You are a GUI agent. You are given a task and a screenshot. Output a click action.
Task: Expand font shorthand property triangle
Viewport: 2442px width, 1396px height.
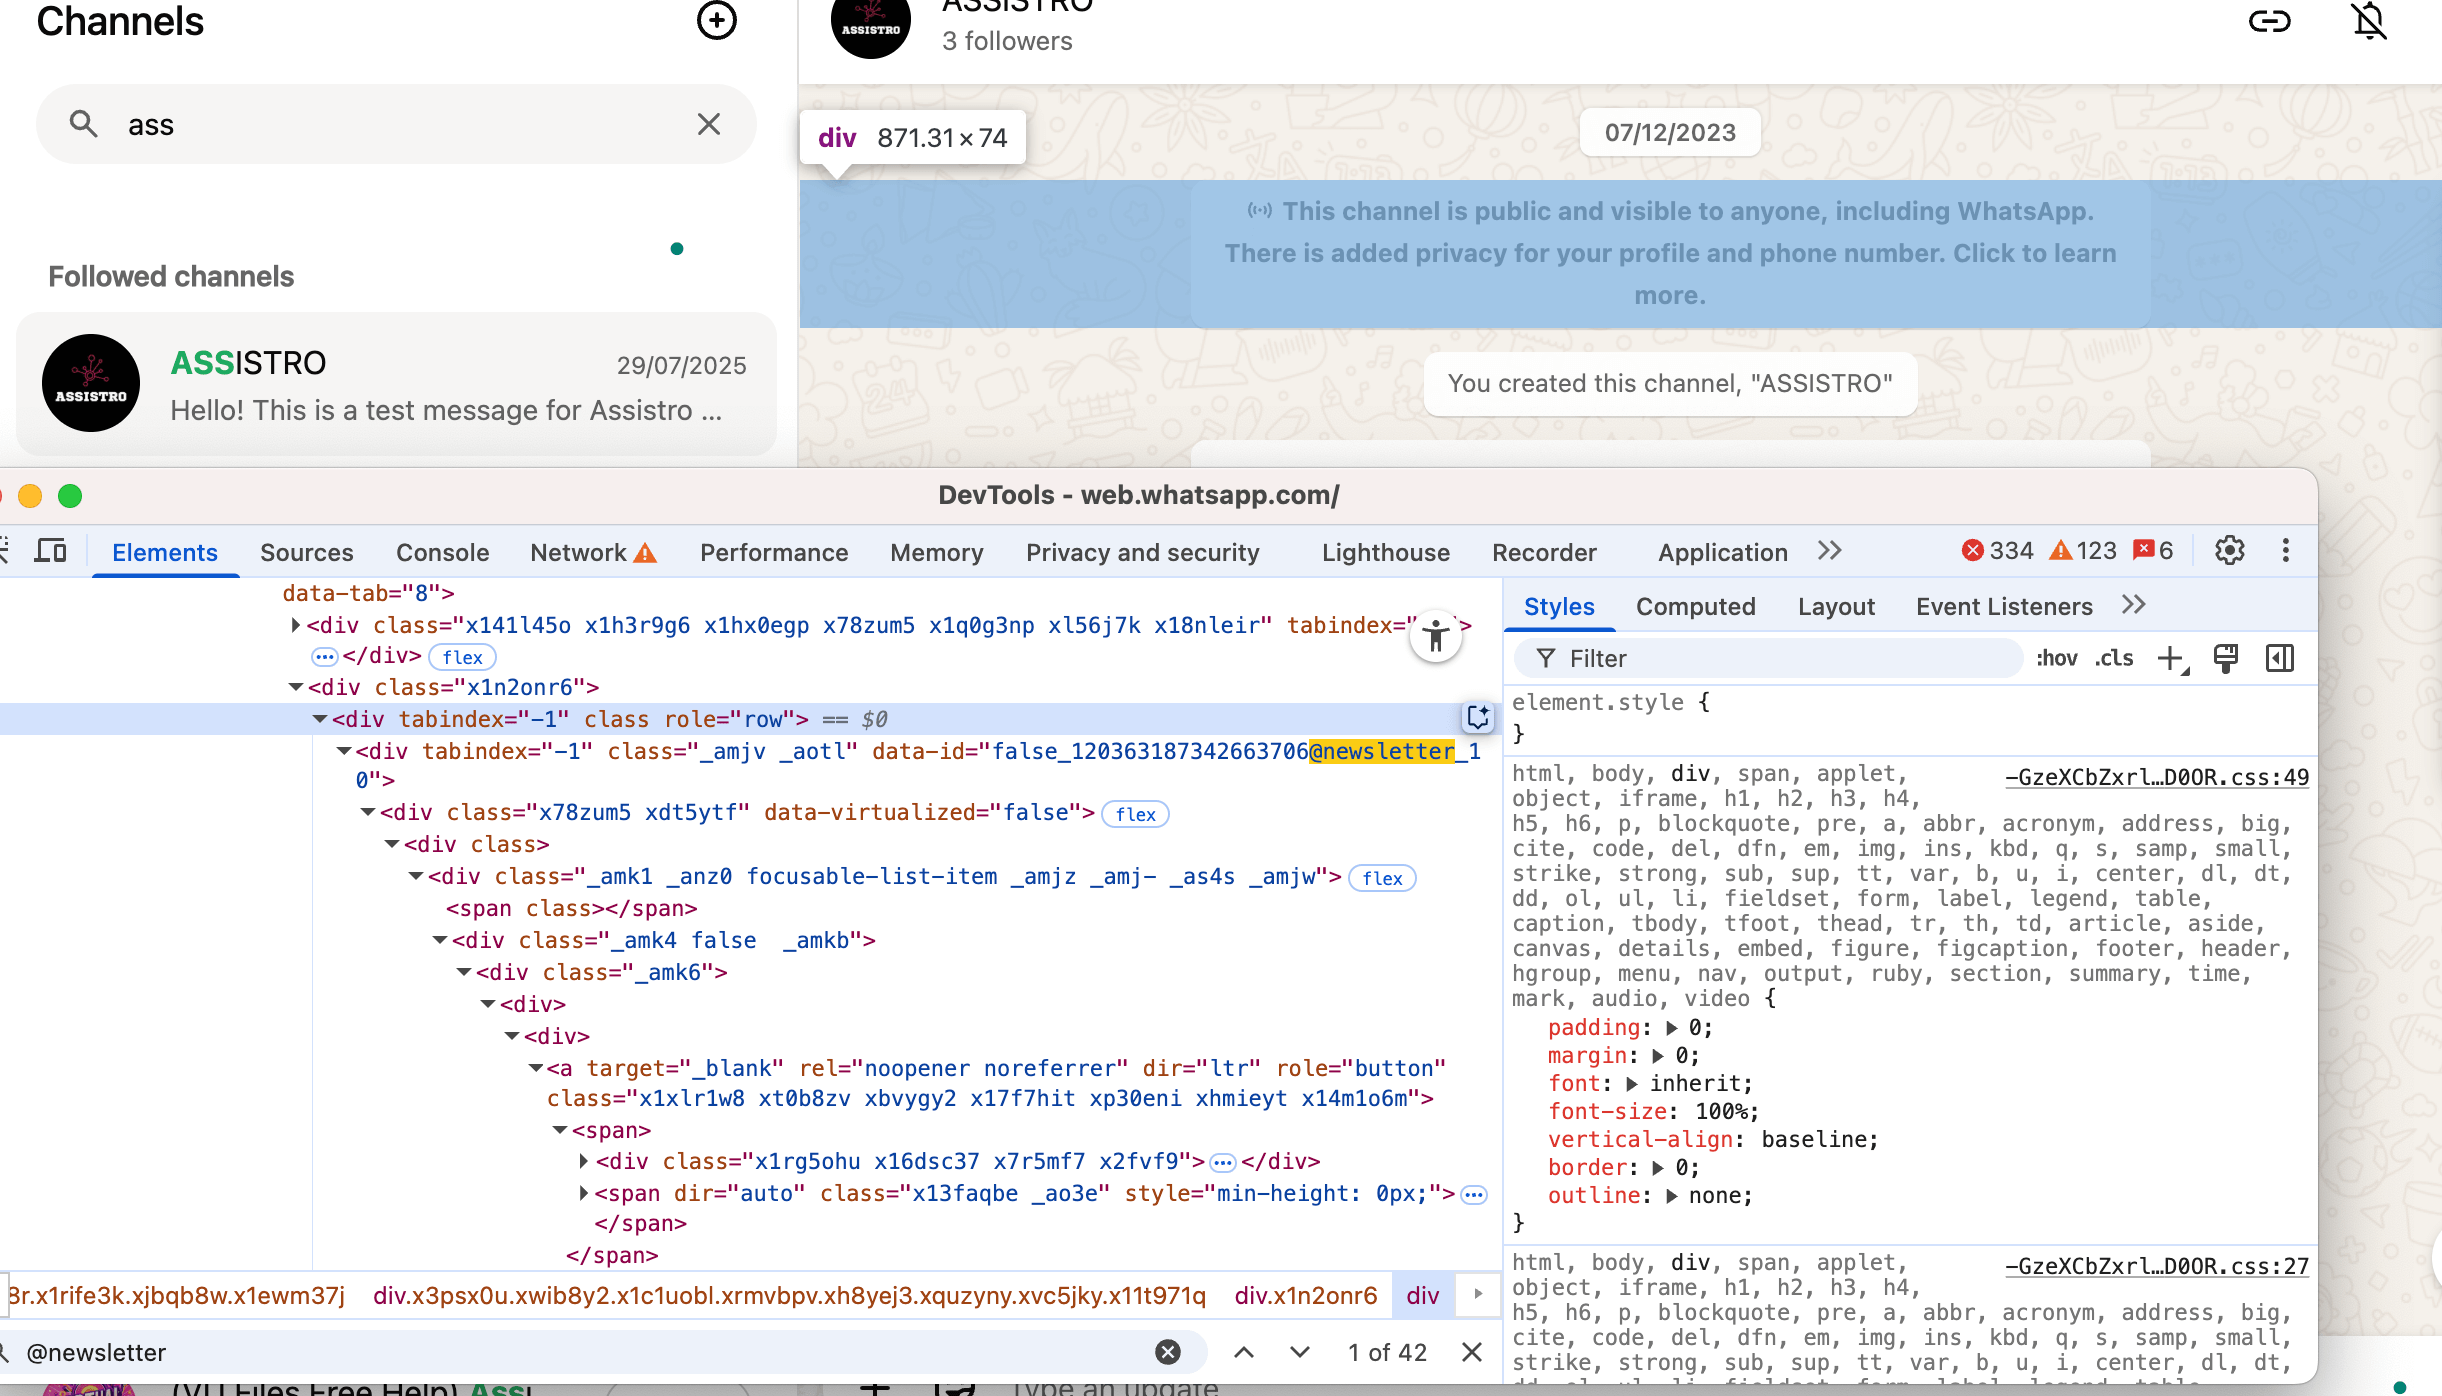tap(1633, 1084)
